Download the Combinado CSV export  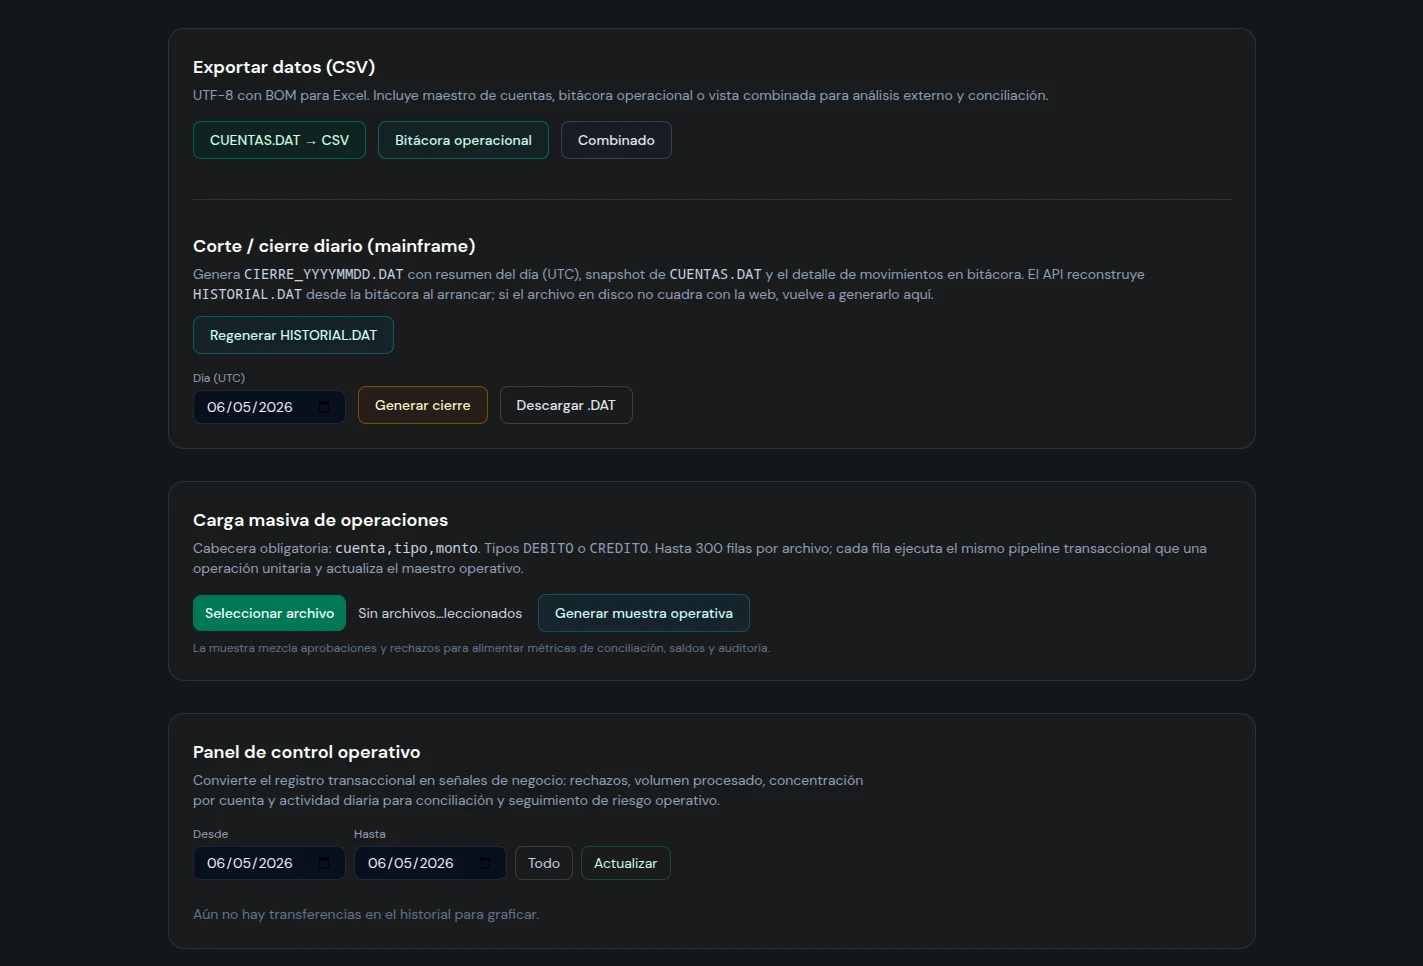(616, 140)
